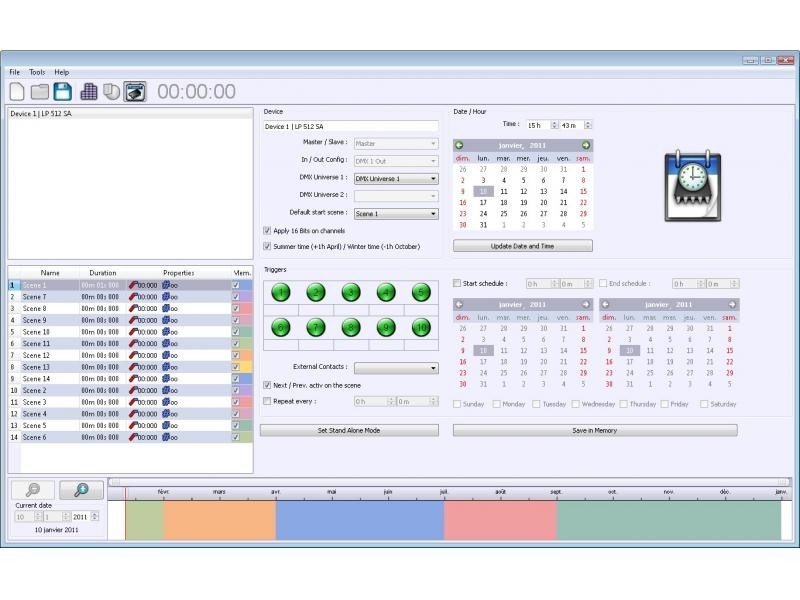Screen dimensions: 800x600
Task: Click the zoom in magnifier on timeline
Action: point(81,490)
